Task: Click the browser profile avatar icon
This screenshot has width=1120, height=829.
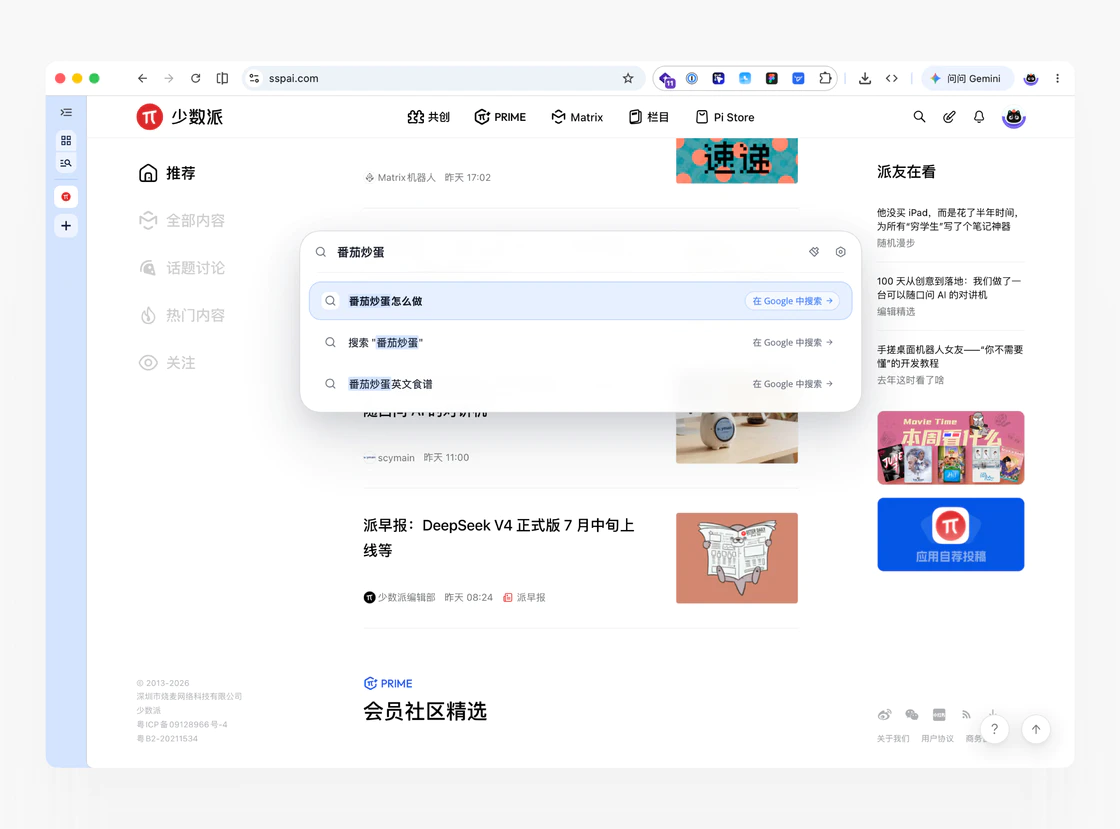Action: tap(1031, 79)
